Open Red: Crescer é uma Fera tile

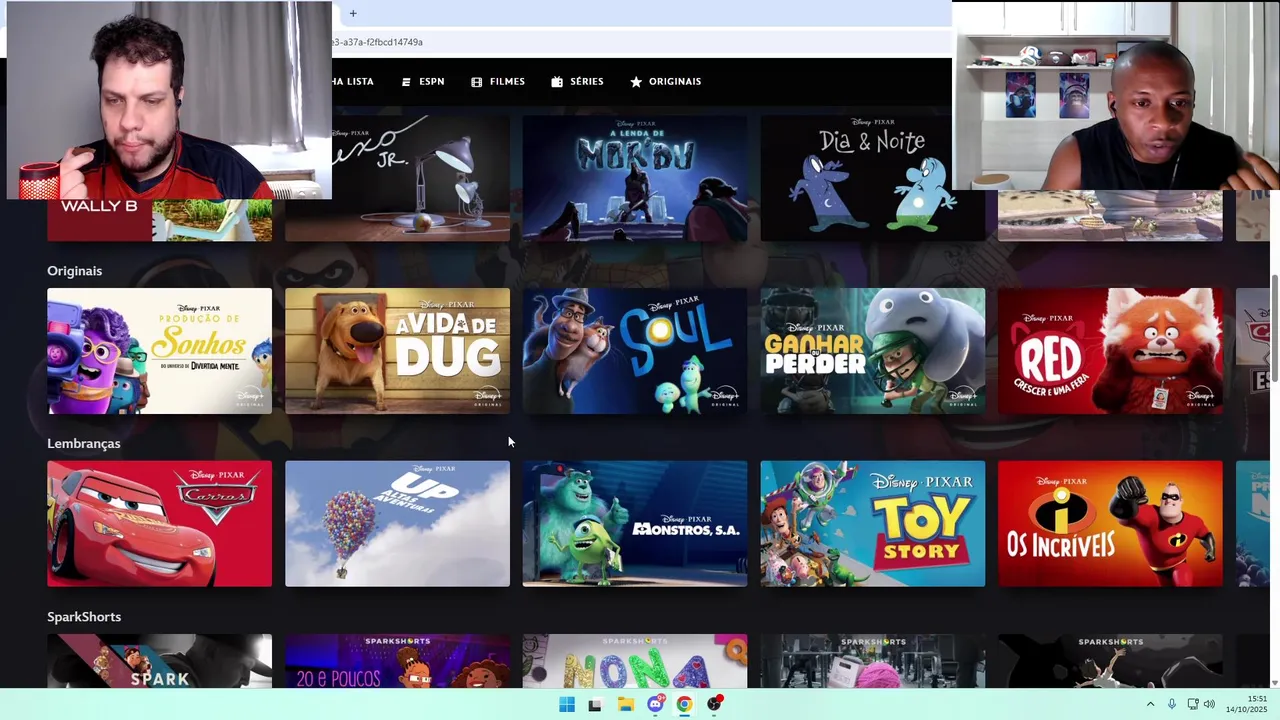coord(1110,351)
